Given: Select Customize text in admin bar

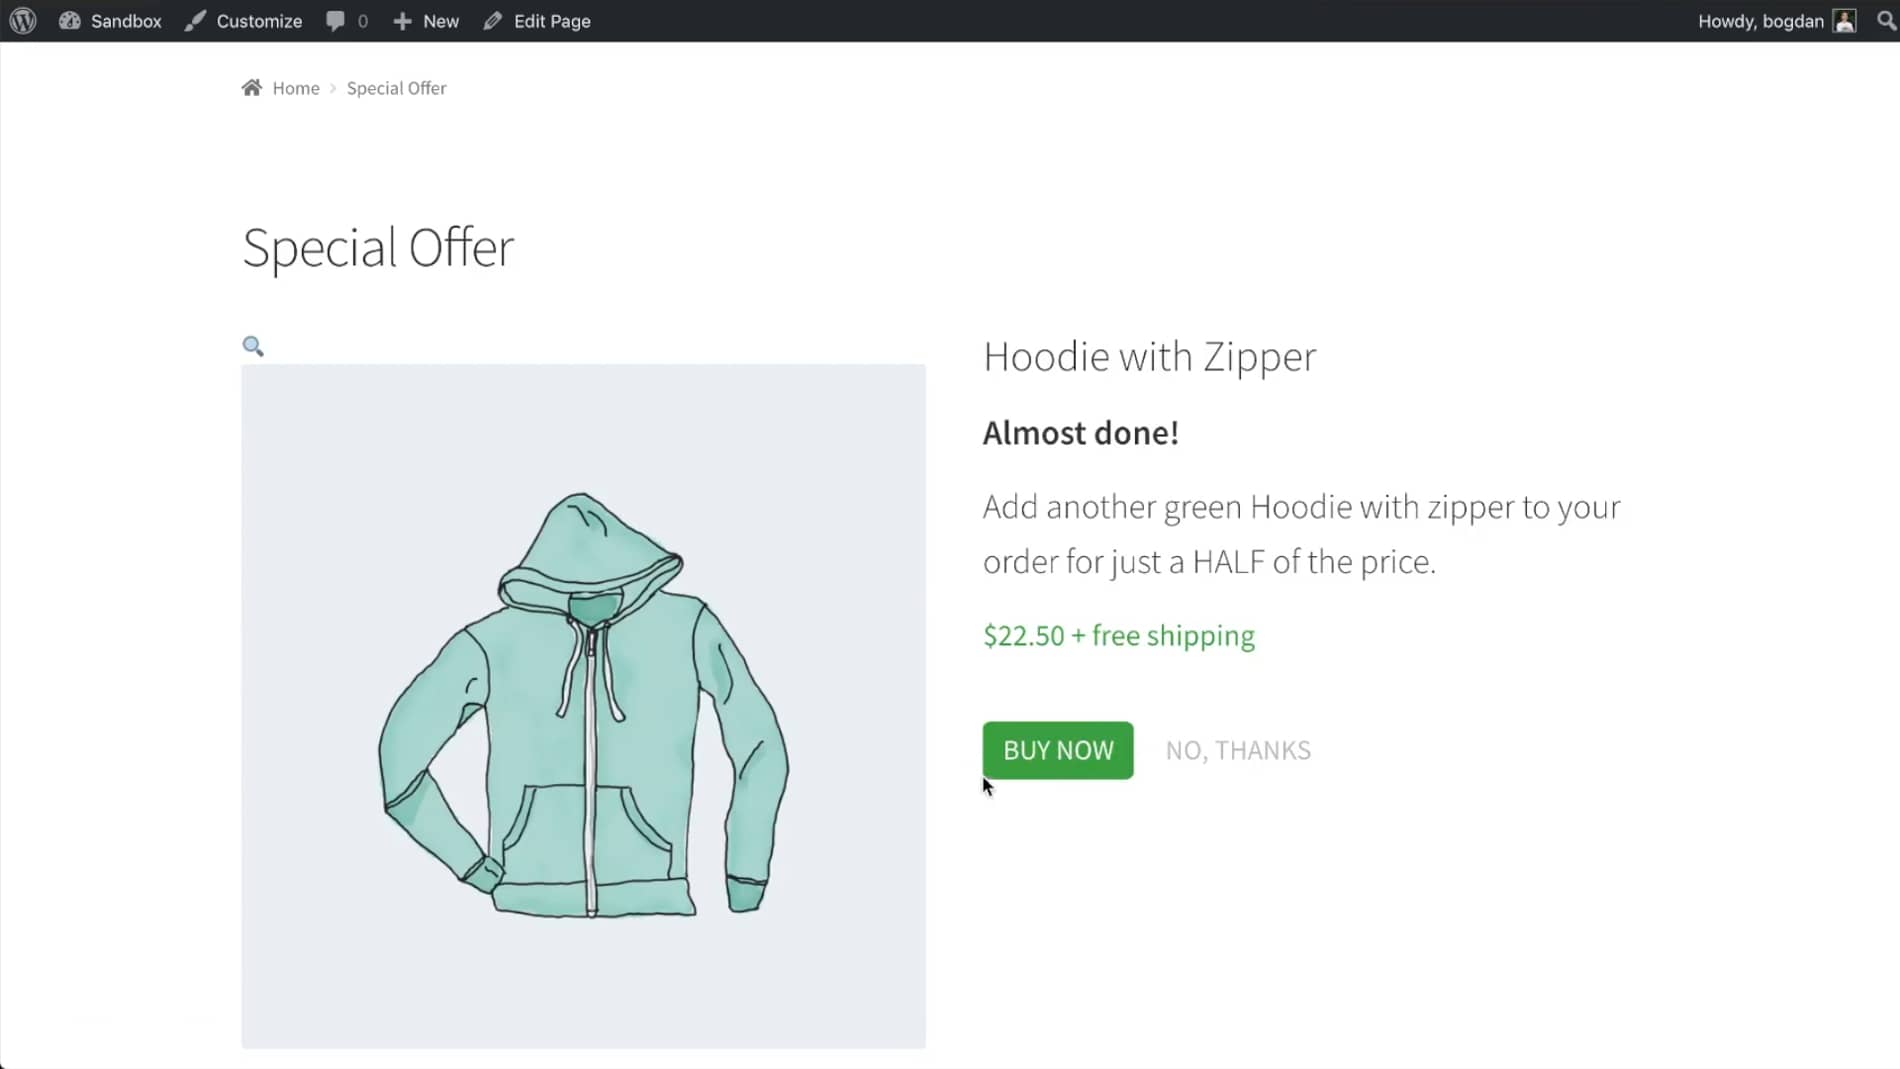Looking at the screenshot, I should [259, 21].
